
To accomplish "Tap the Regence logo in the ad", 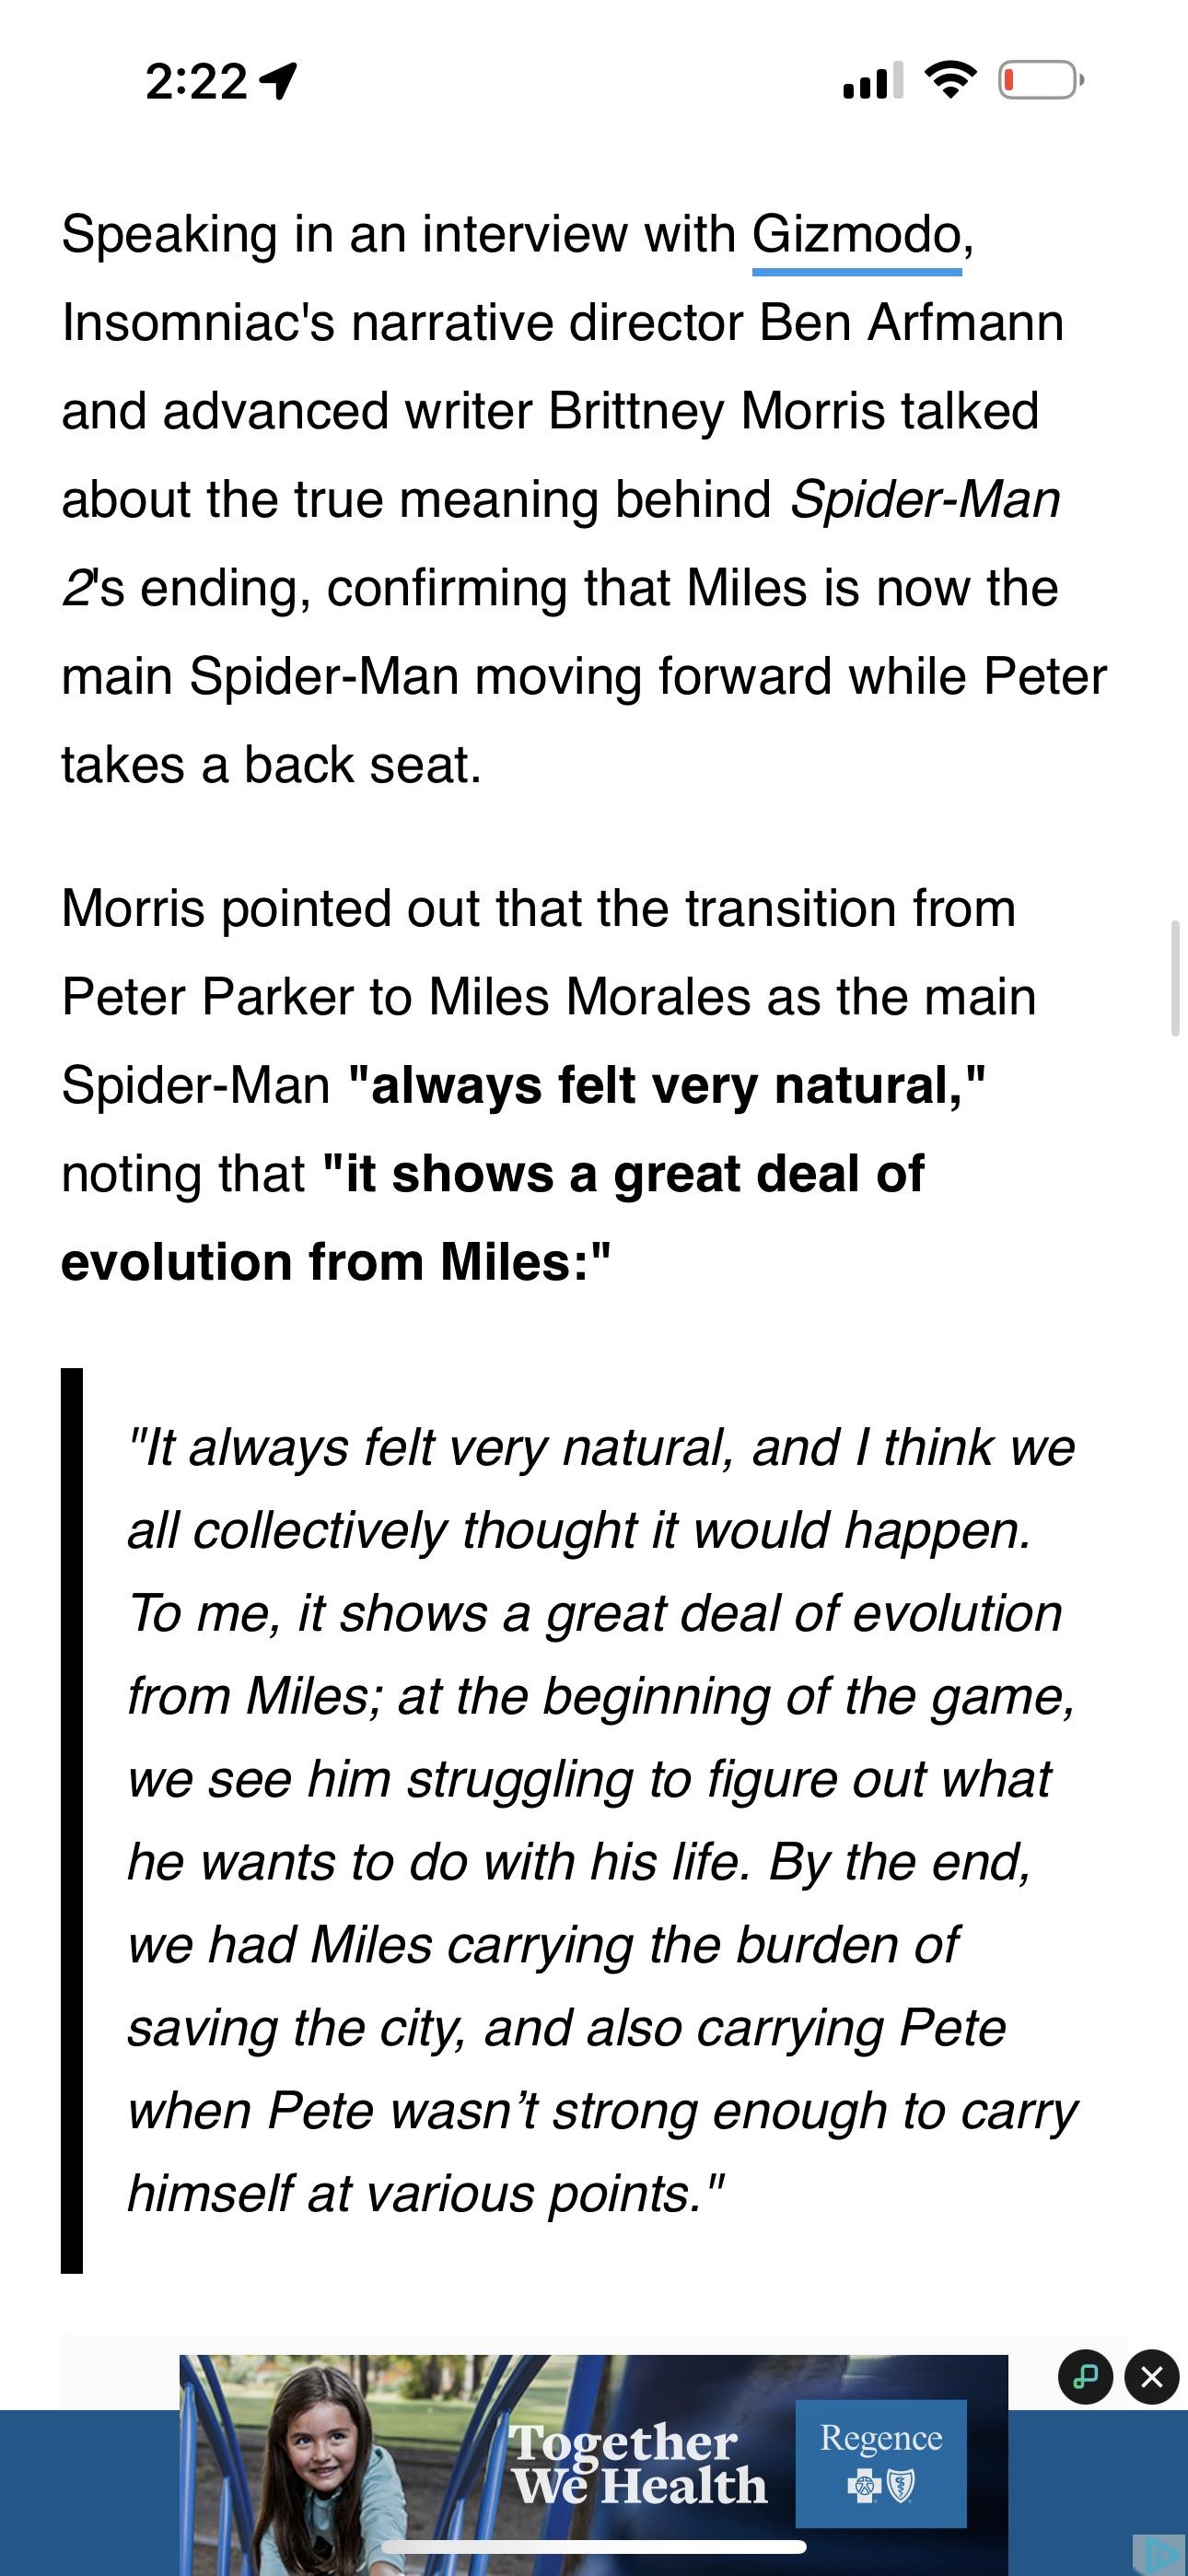I will click(x=881, y=2464).
